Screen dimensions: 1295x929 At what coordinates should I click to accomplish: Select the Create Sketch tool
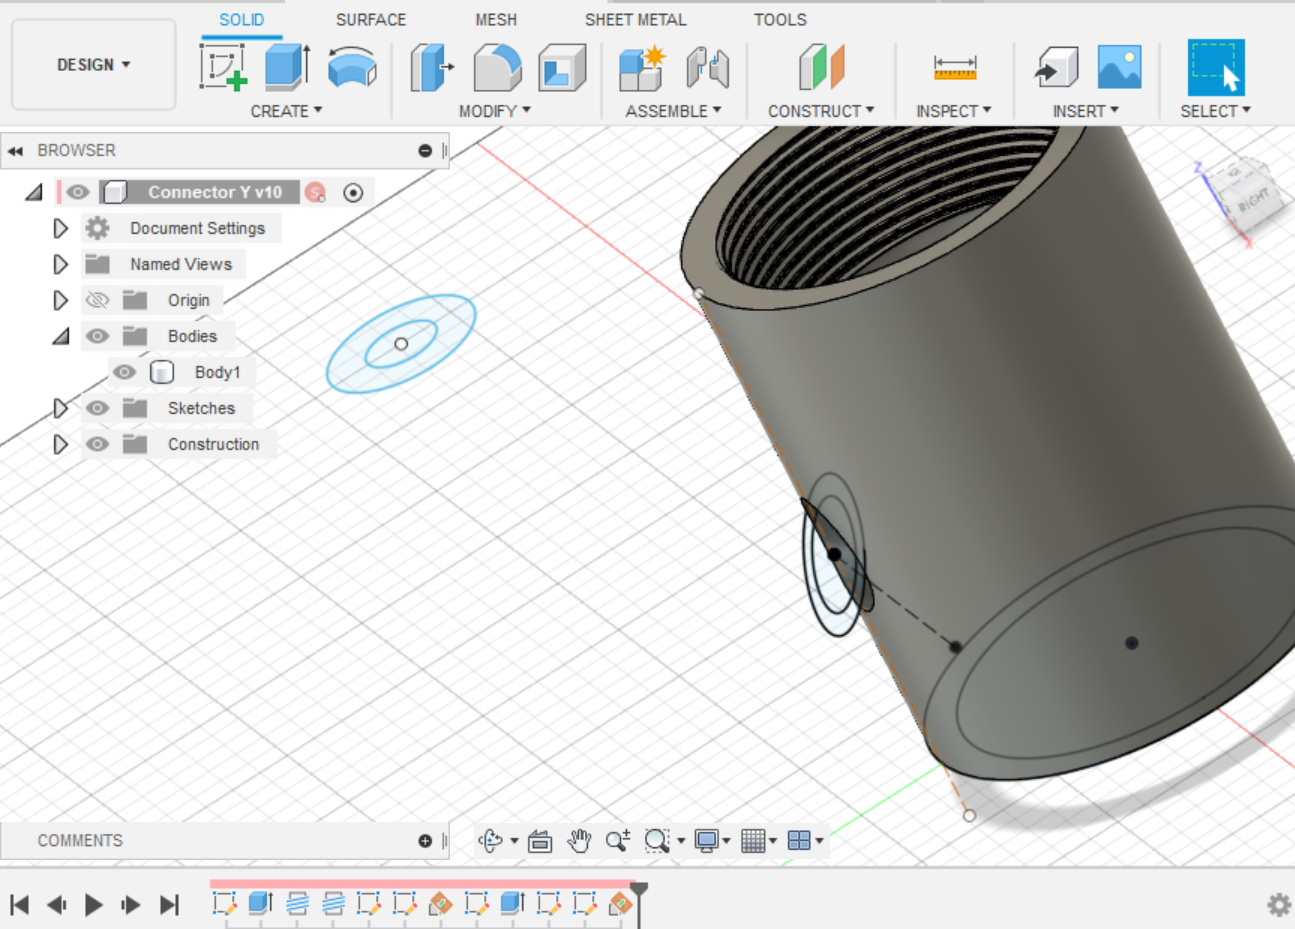point(222,65)
